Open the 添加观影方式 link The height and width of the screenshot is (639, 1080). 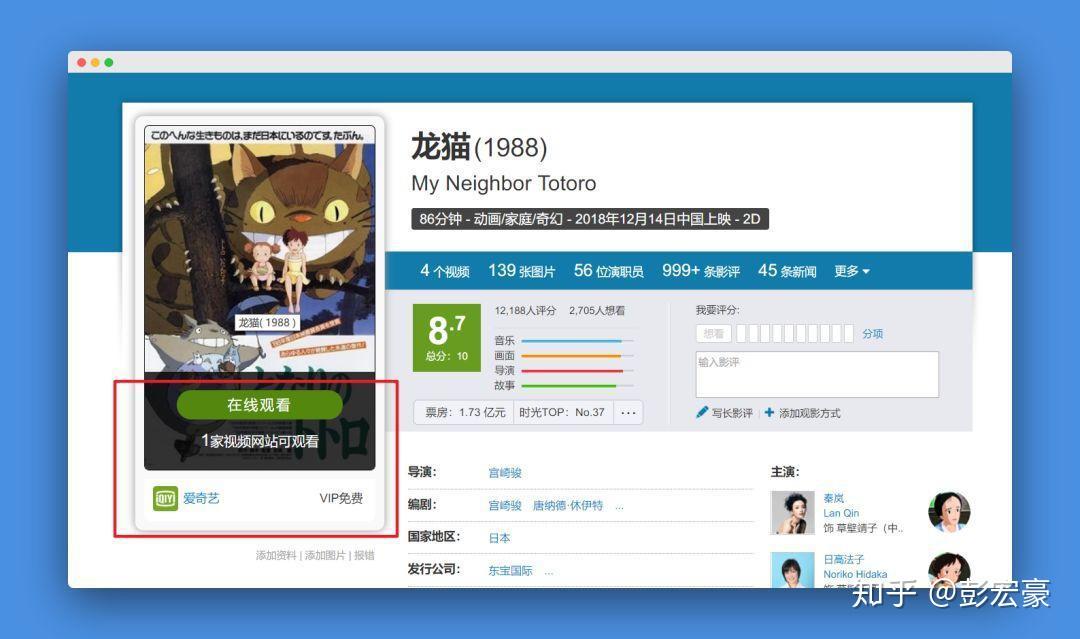pos(810,413)
